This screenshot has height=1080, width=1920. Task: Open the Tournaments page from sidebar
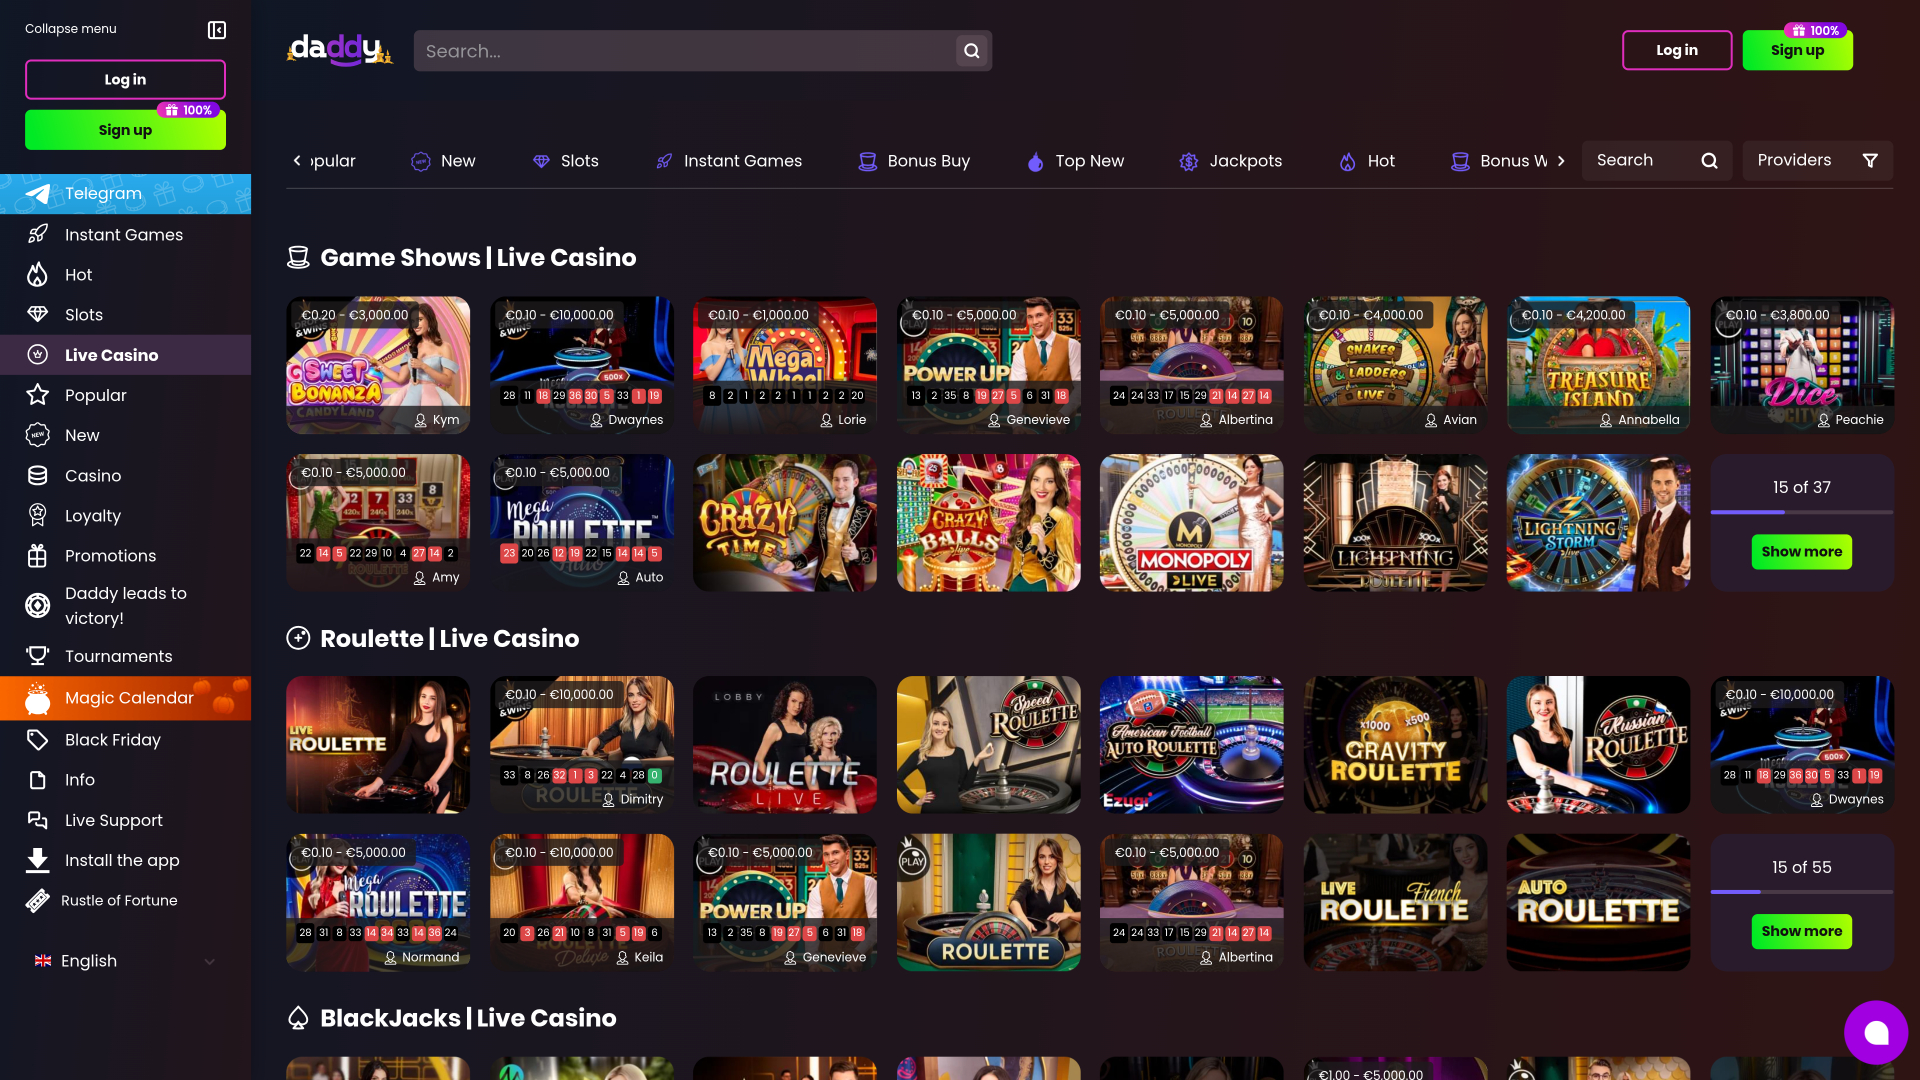(x=116, y=655)
